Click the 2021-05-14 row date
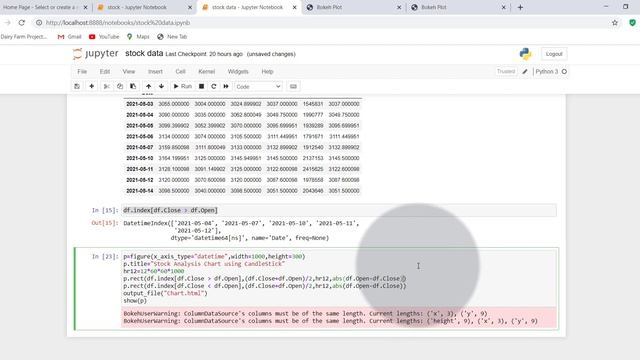The height and width of the screenshot is (360, 640). click(140, 191)
